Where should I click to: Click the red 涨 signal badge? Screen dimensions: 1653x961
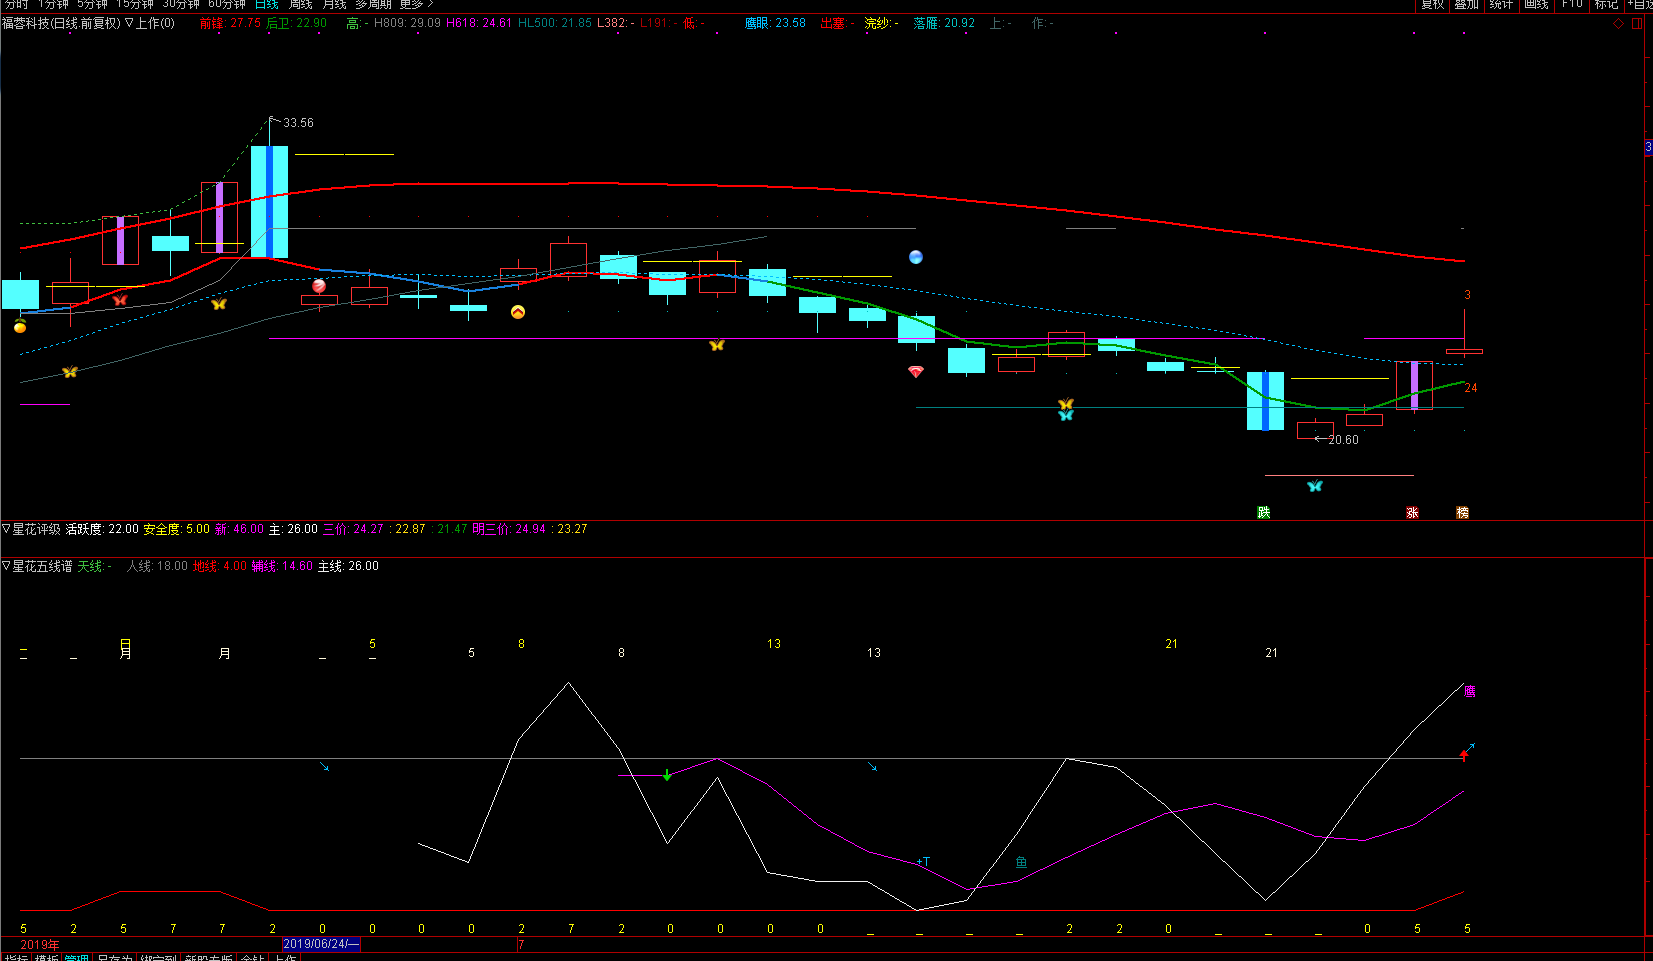coord(1413,512)
